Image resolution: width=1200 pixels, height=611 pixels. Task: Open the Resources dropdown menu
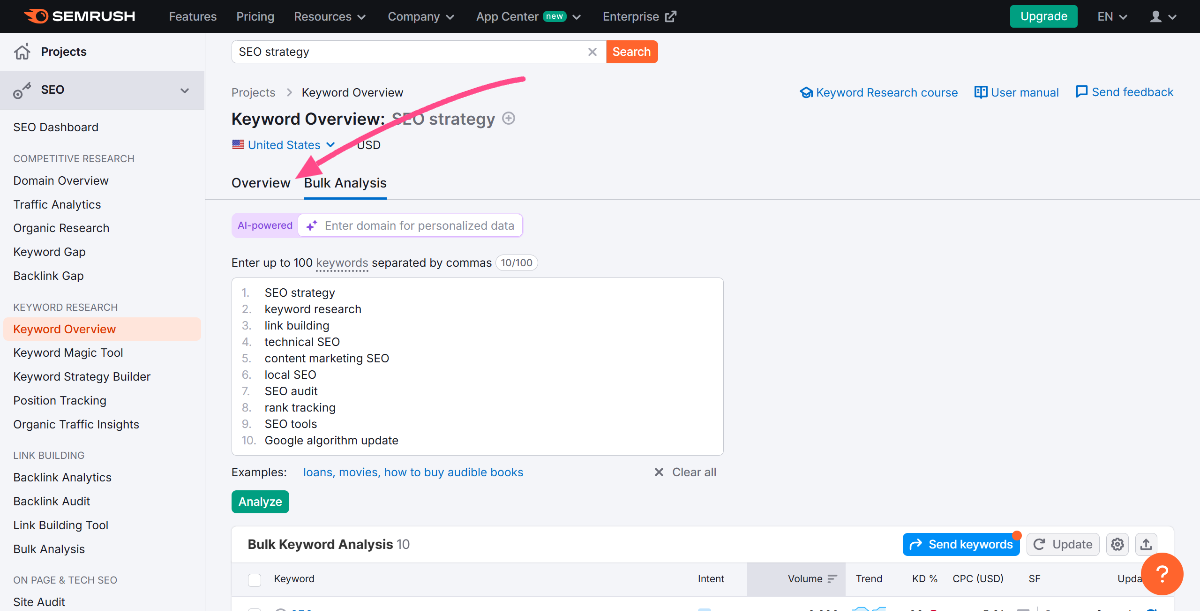pos(329,17)
